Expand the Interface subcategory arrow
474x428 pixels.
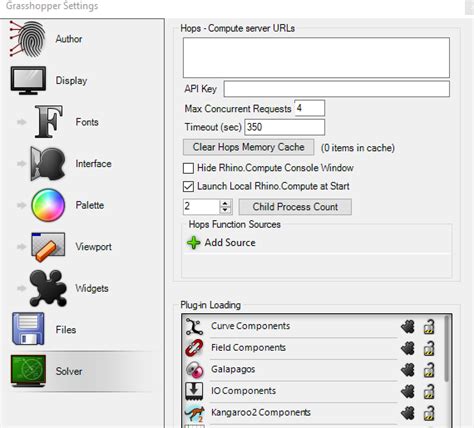(x=22, y=163)
